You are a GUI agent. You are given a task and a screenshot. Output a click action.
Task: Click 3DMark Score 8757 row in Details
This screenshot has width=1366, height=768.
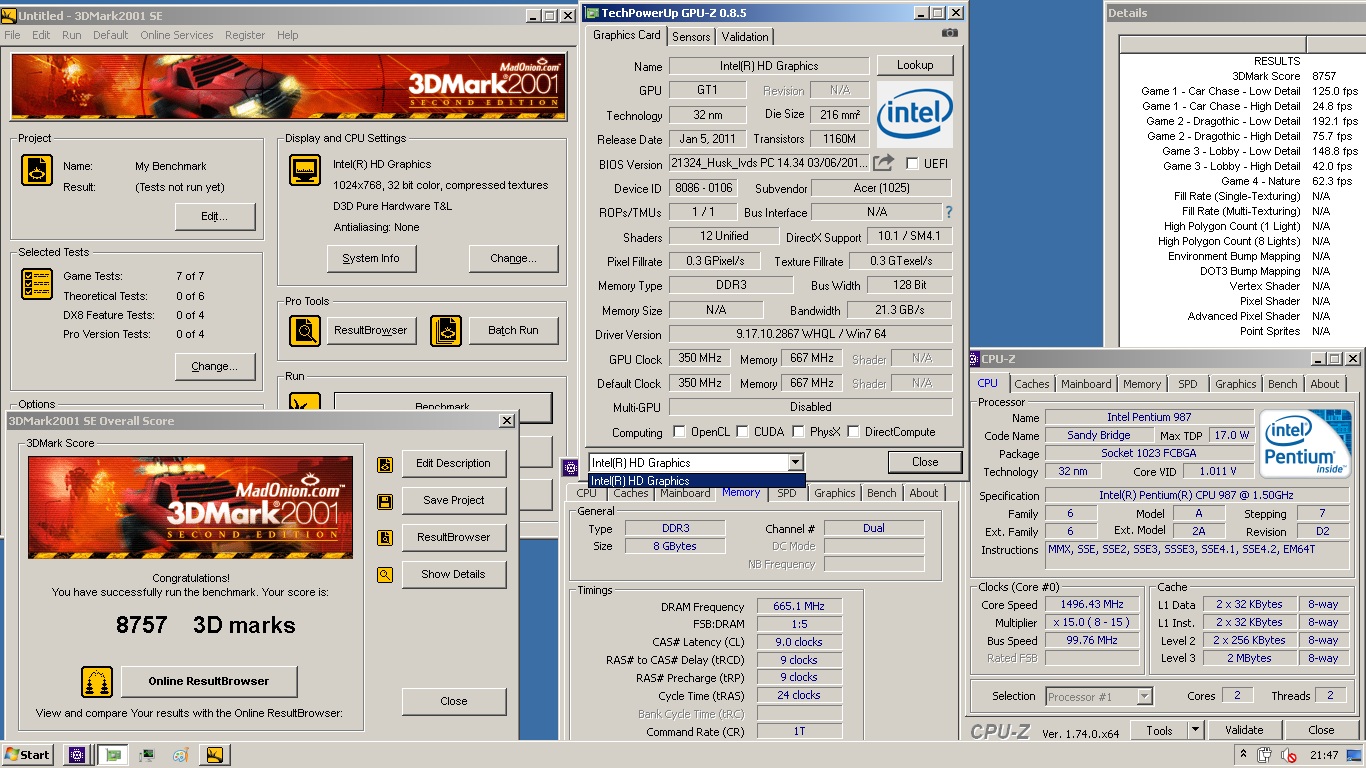click(x=1240, y=76)
